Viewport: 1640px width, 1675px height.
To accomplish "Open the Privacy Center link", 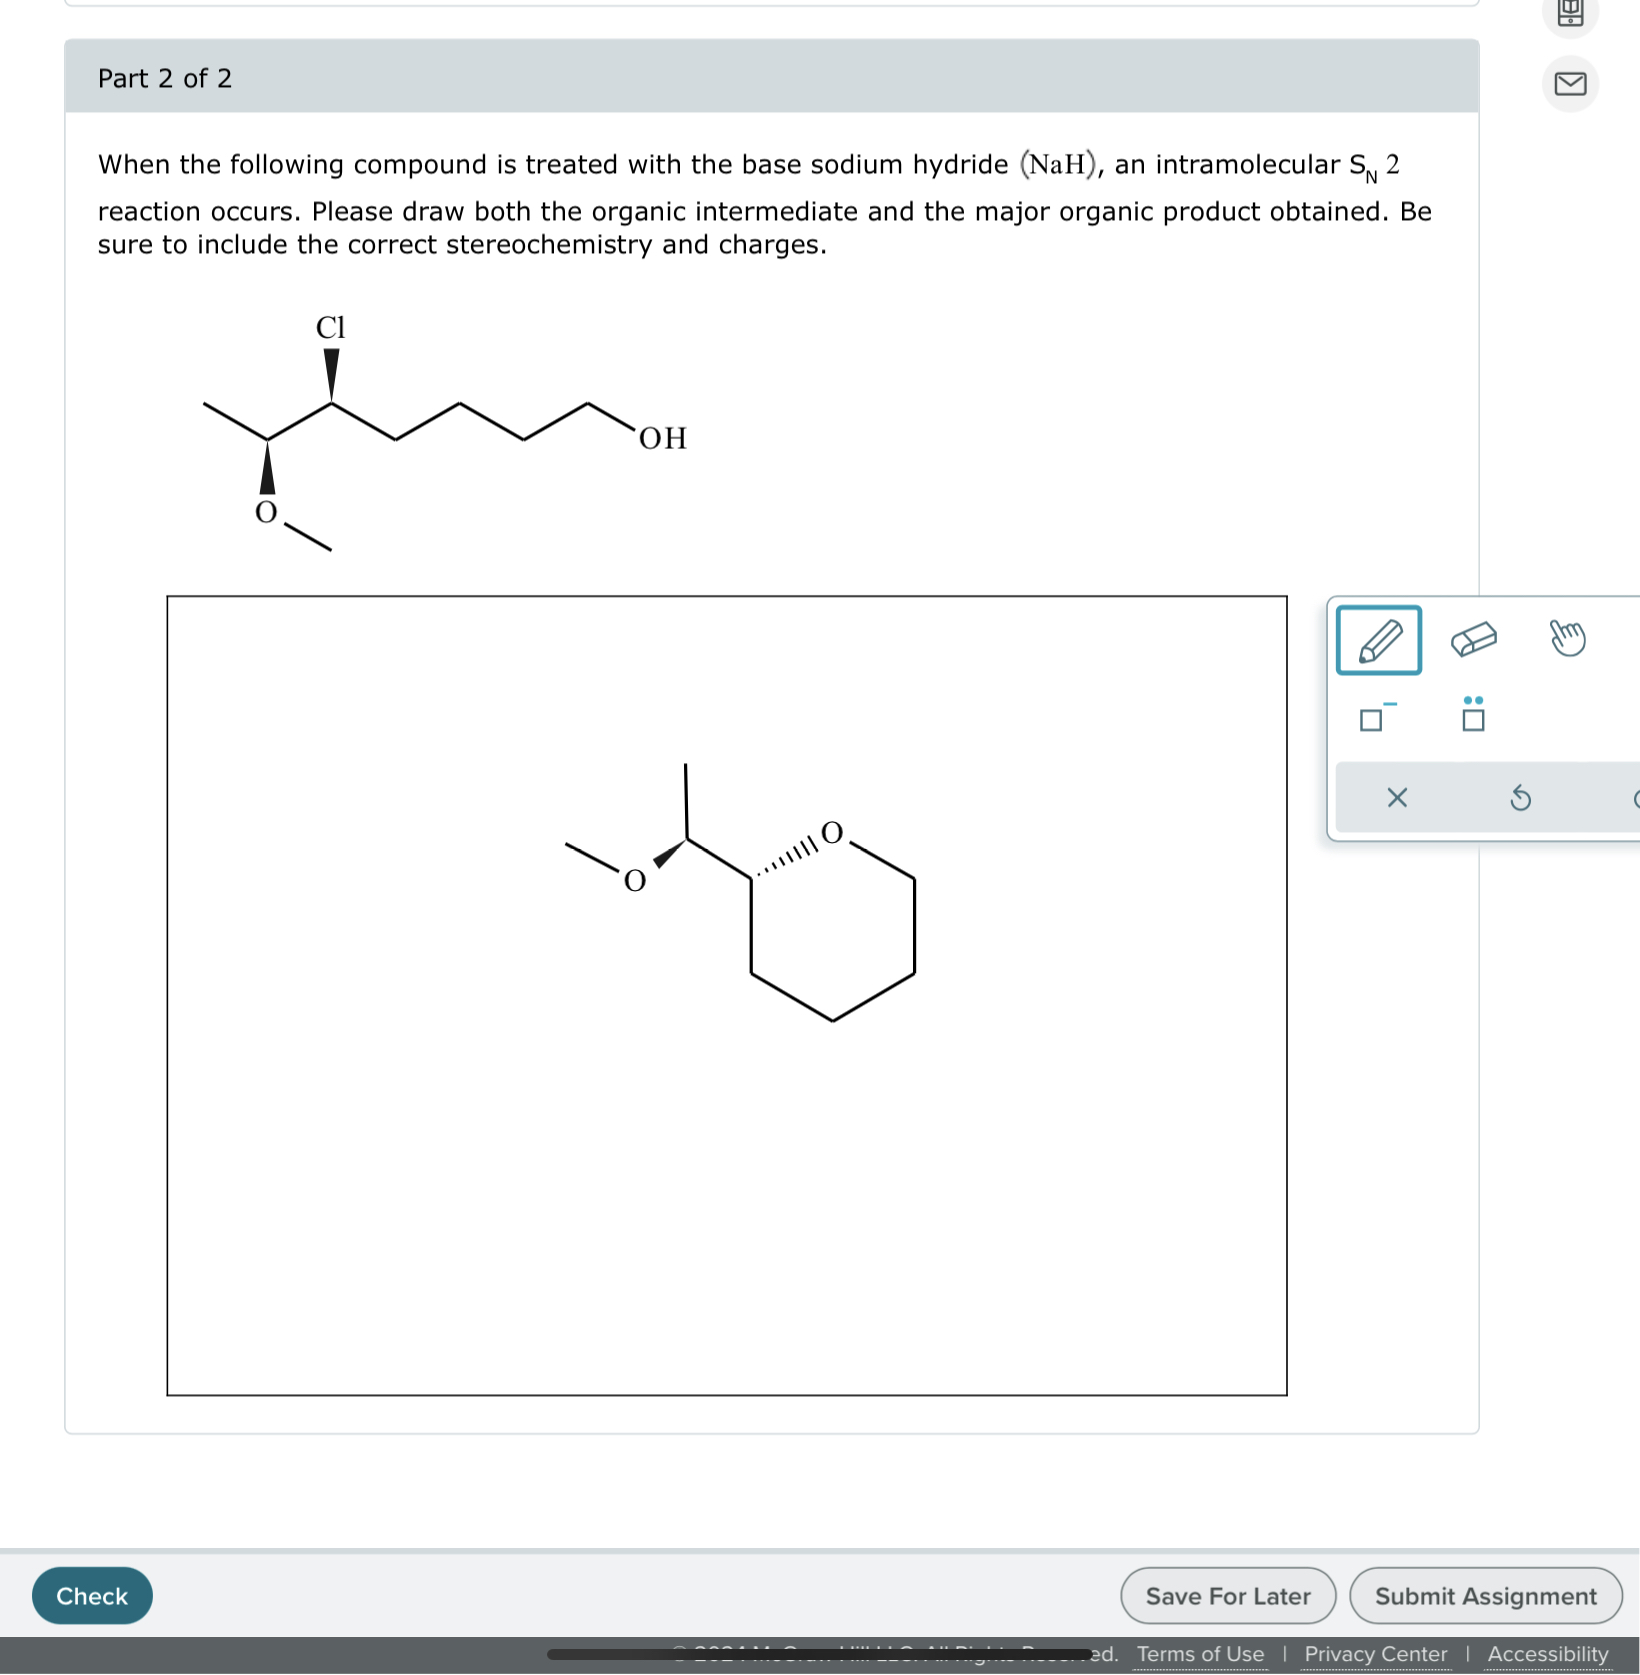I will pos(1375,1653).
